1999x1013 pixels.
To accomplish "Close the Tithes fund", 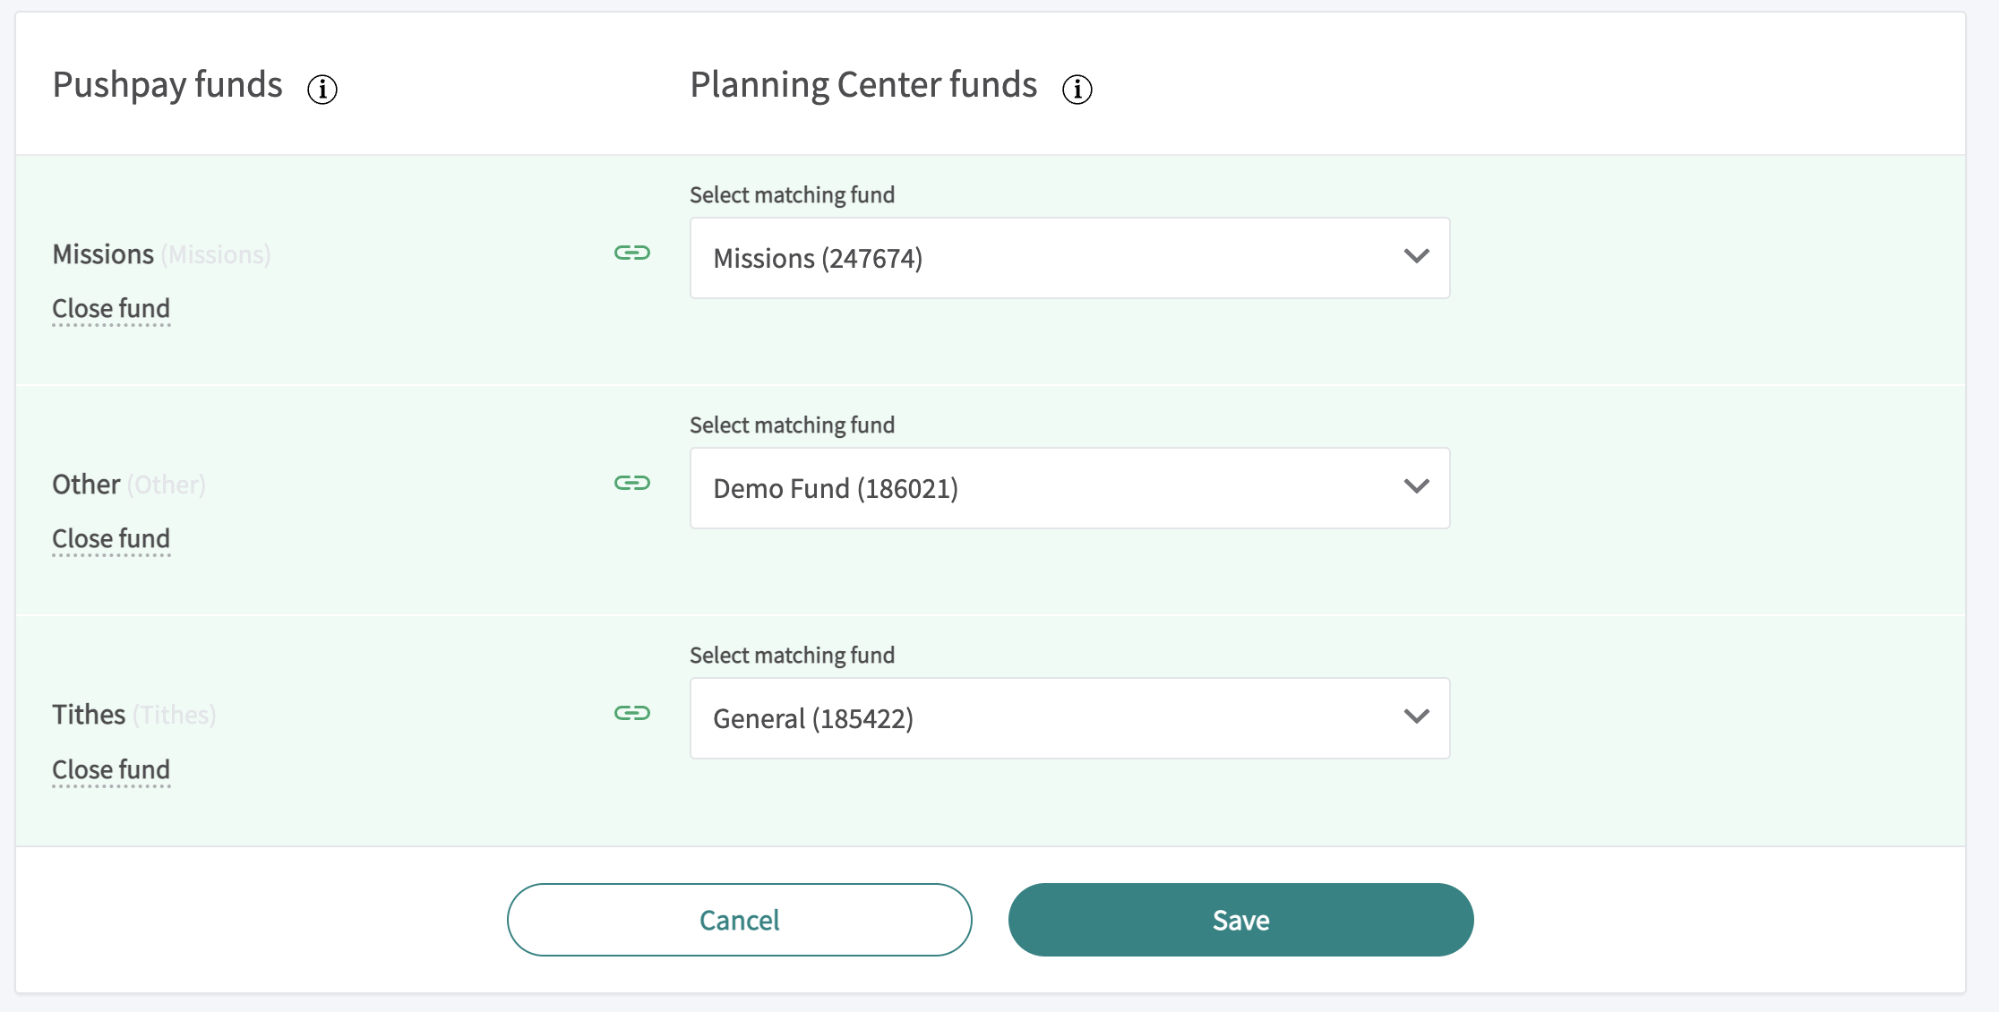I will point(111,770).
